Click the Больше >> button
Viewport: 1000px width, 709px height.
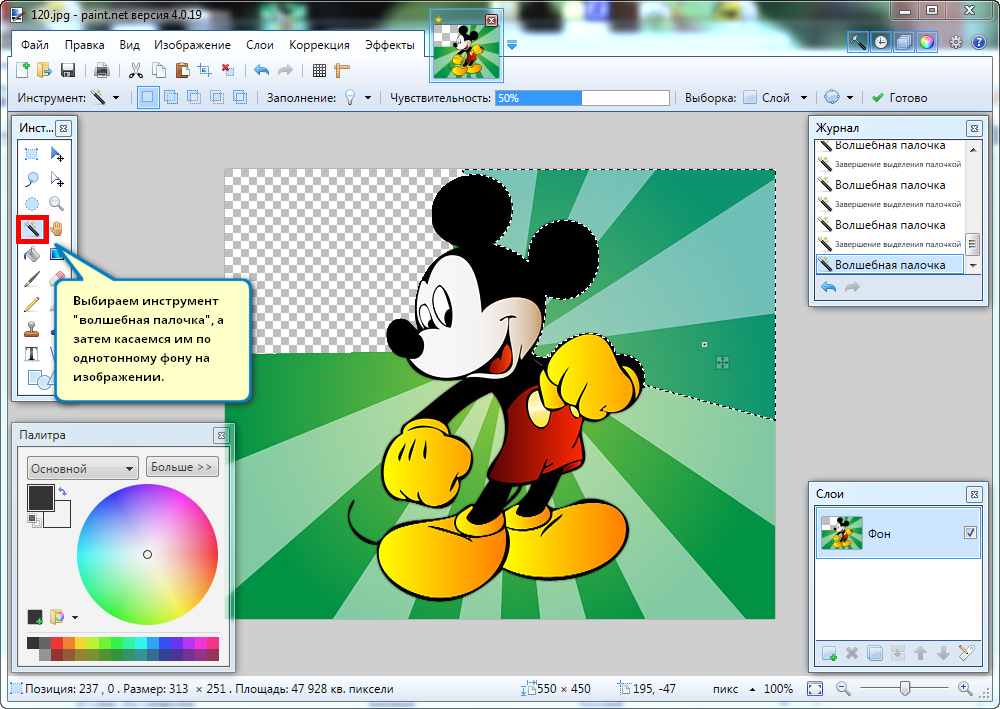(182, 467)
